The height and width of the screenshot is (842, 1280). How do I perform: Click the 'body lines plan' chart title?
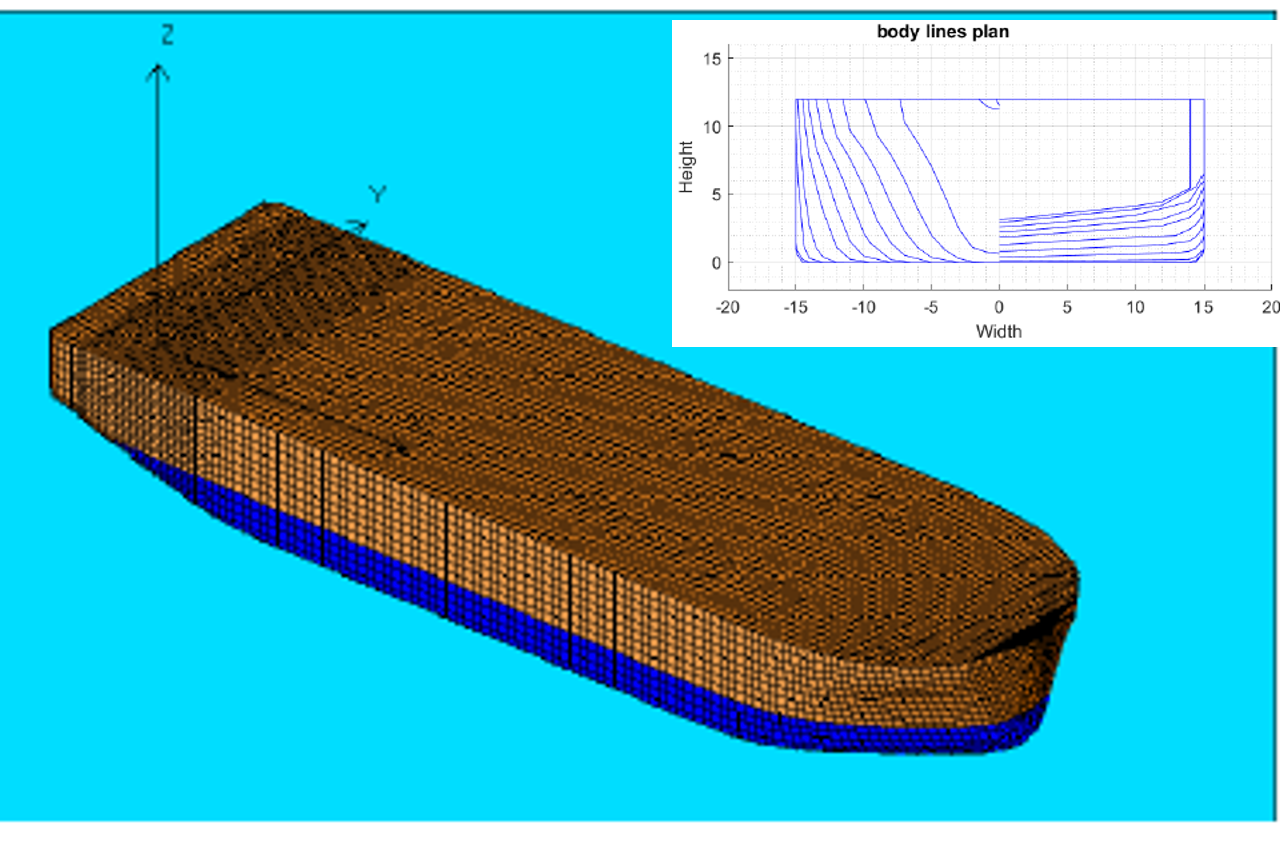943,31
